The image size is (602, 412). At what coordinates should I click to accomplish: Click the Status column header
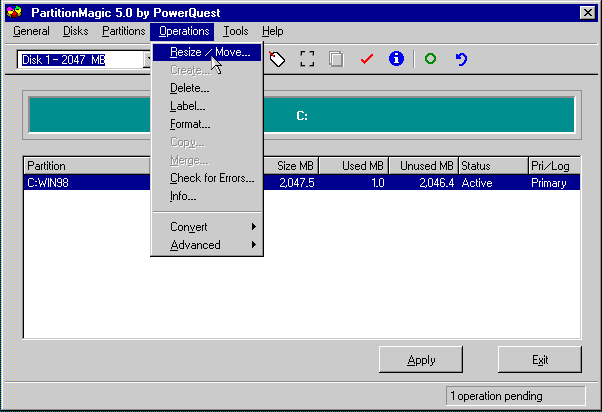tap(493, 166)
